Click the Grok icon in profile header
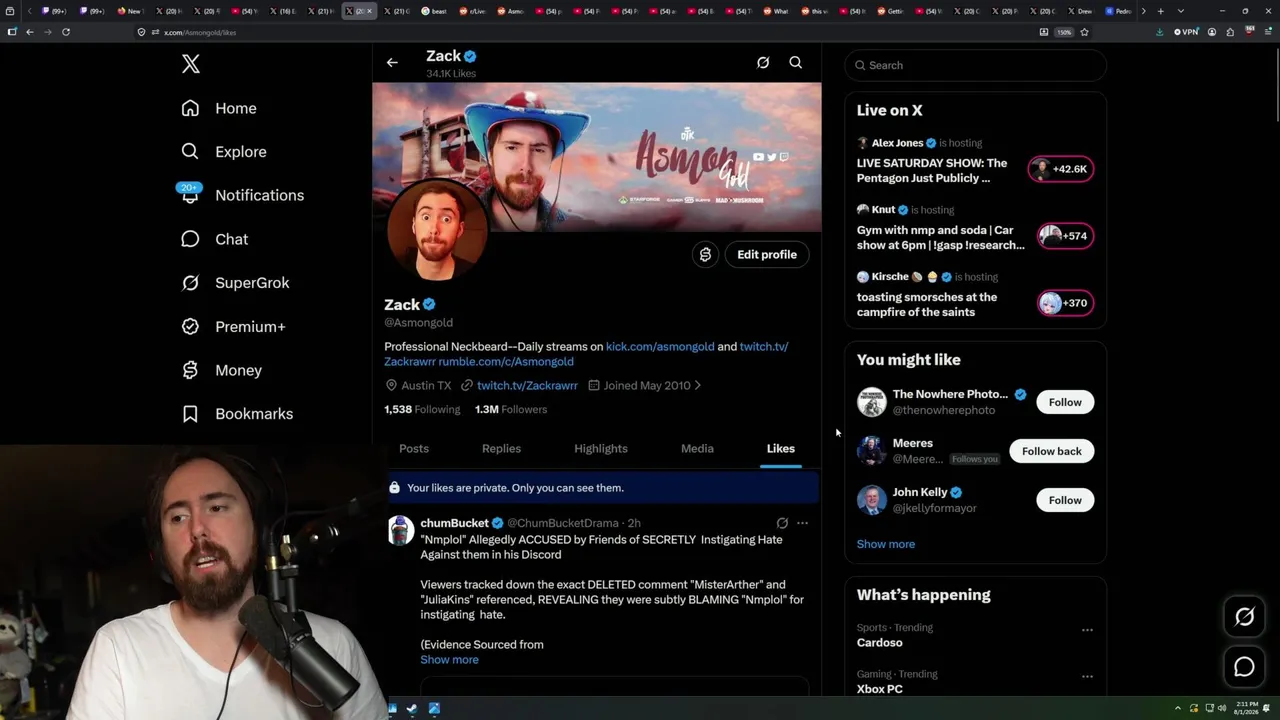The image size is (1280, 720). [x=763, y=63]
